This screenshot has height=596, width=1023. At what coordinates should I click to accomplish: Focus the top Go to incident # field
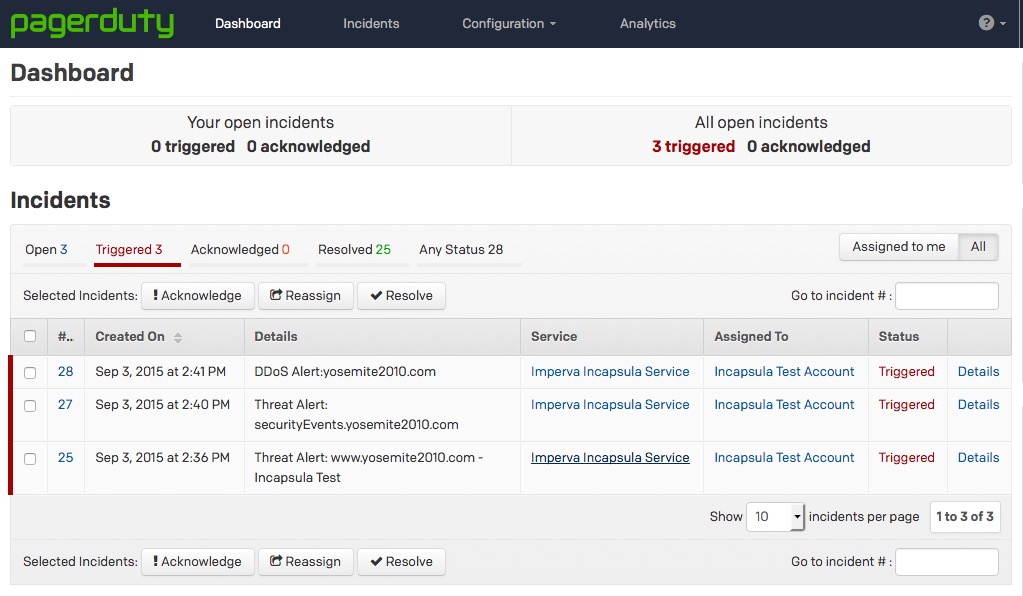click(x=947, y=295)
